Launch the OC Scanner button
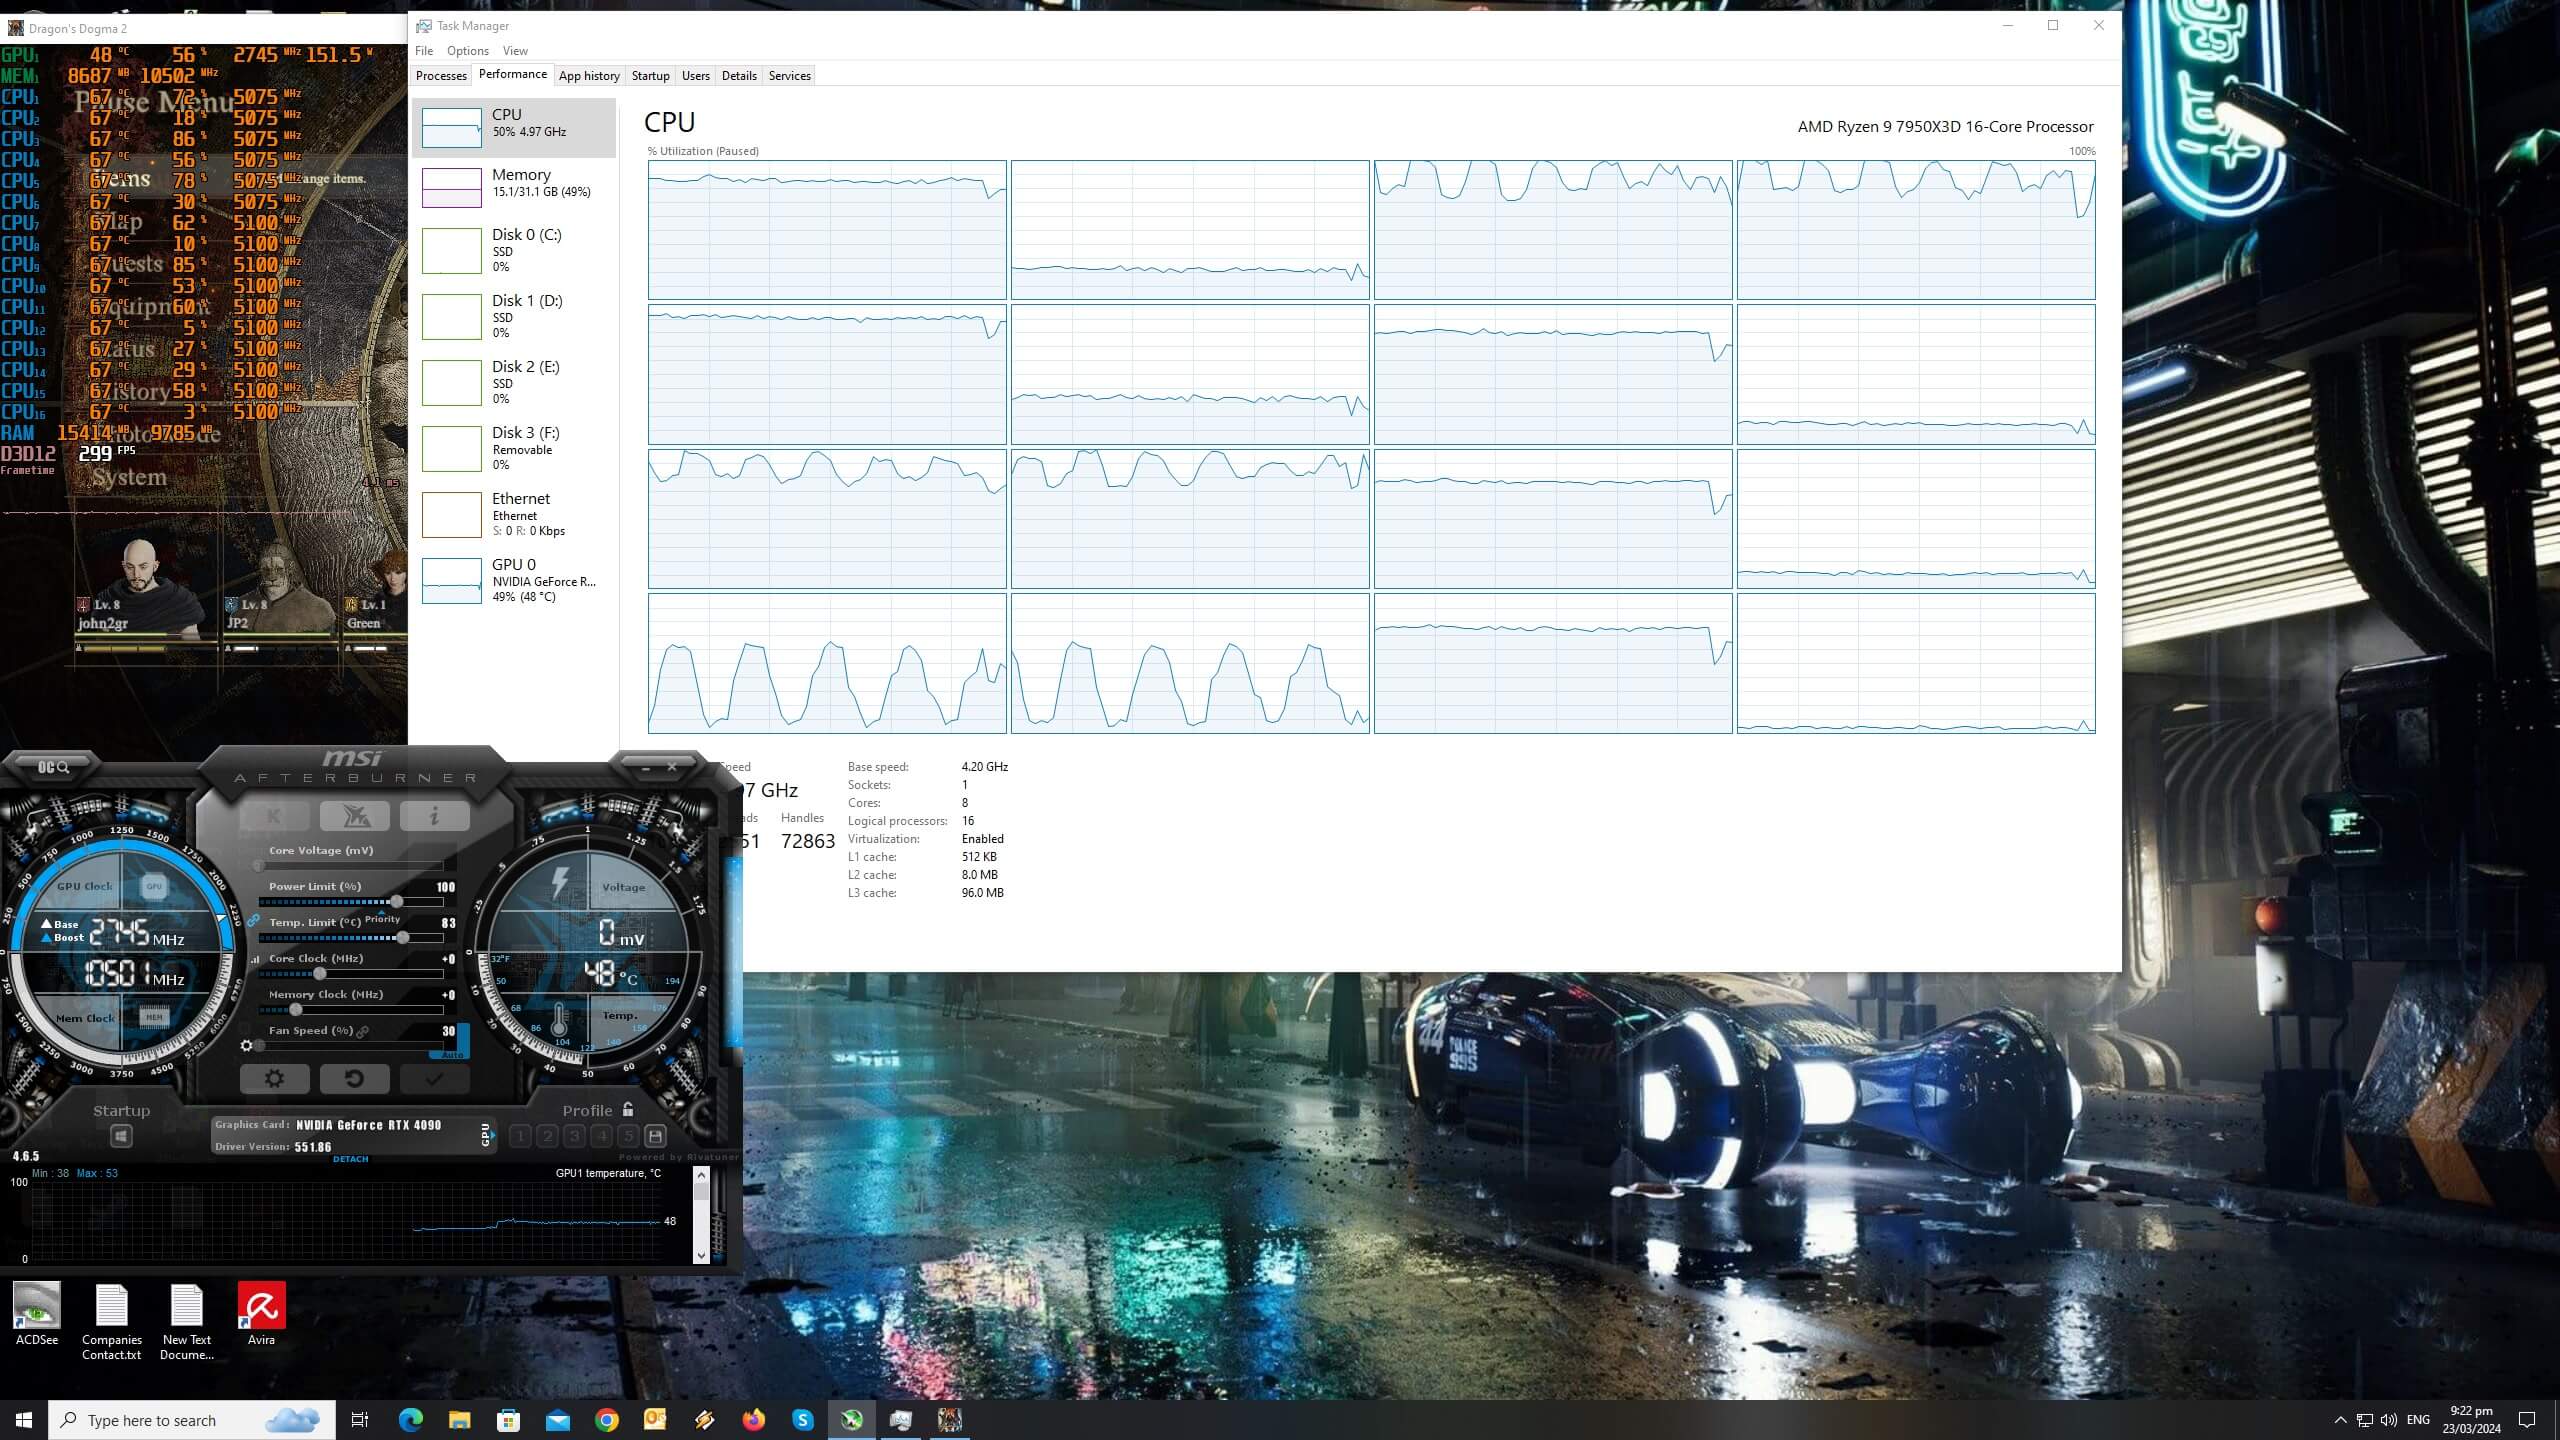2560x1440 pixels. pyautogui.click(x=54, y=767)
